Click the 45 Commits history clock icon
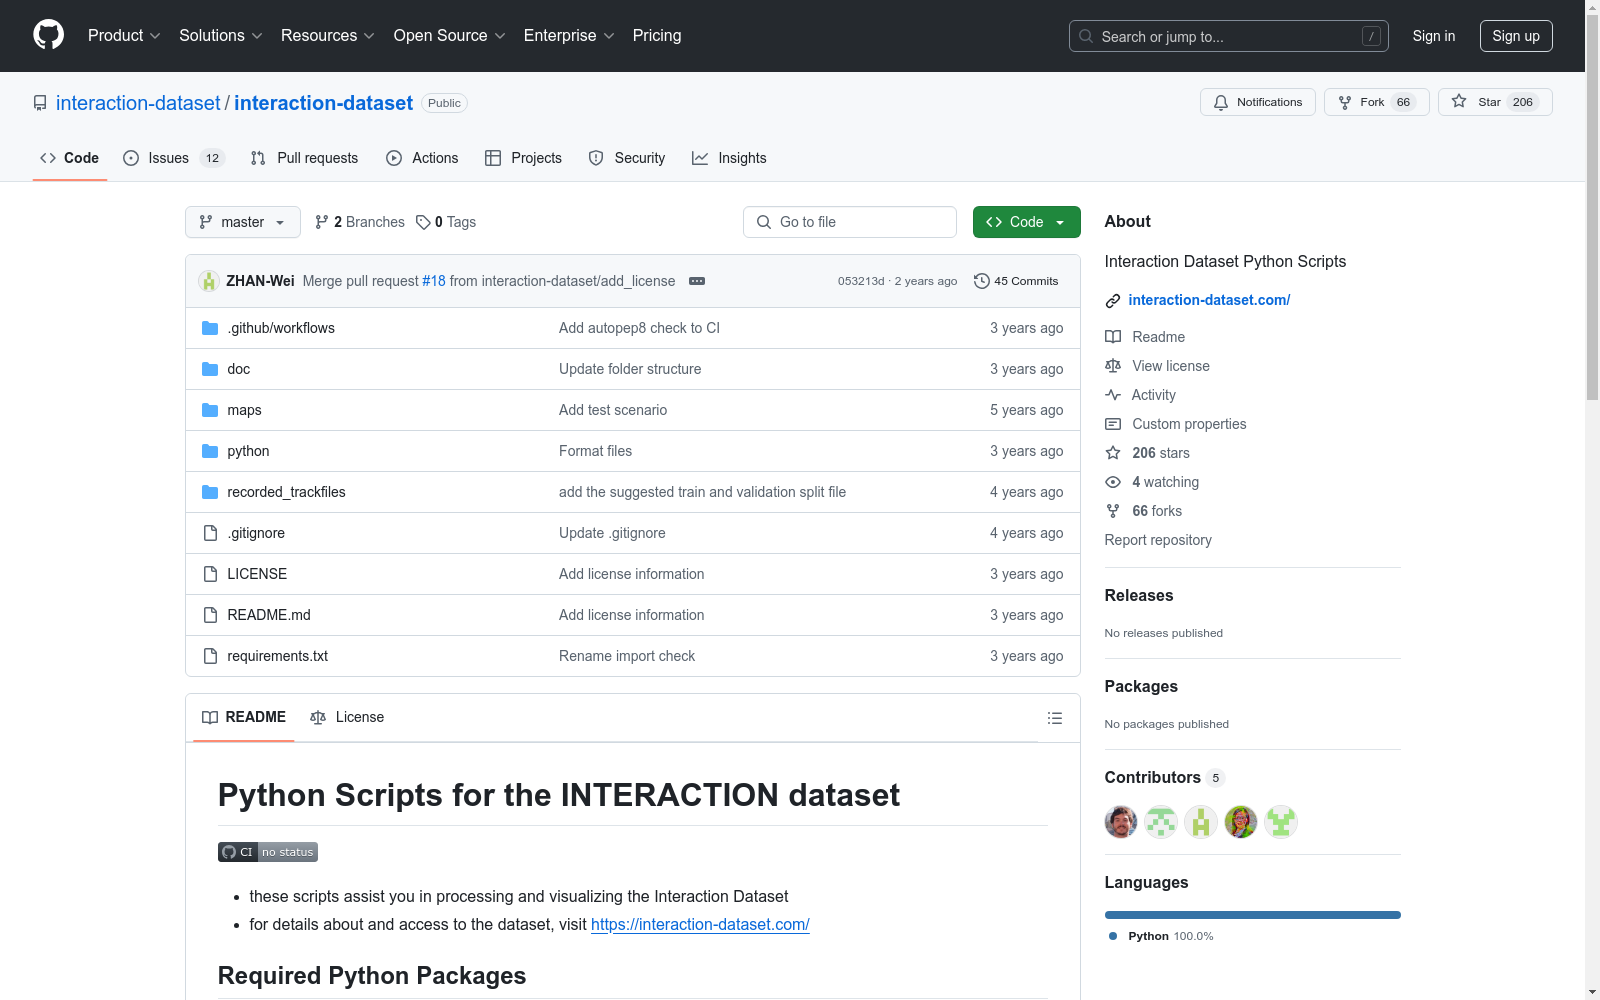This screenshot has width=1600, height=1000. coord(980,281)
